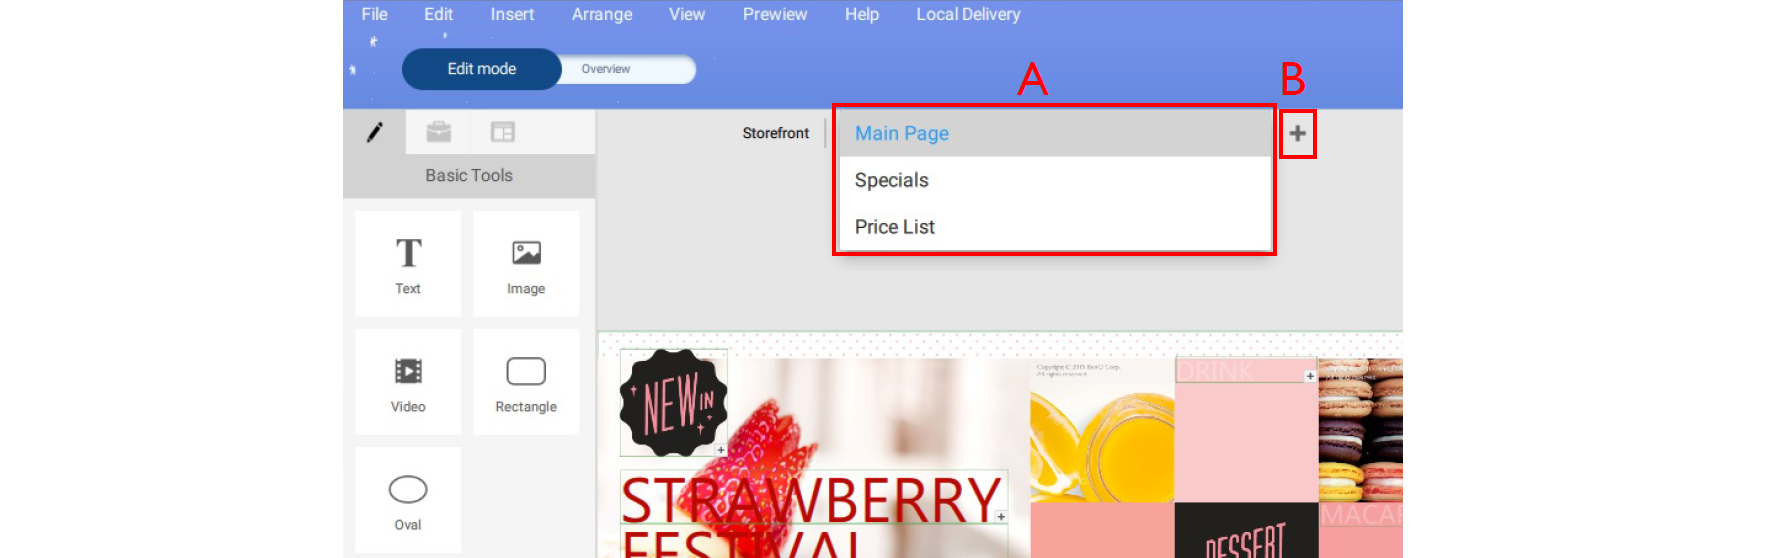Select the NEW IN badge image
The image size is (1772, 558).
coord(674,403)
